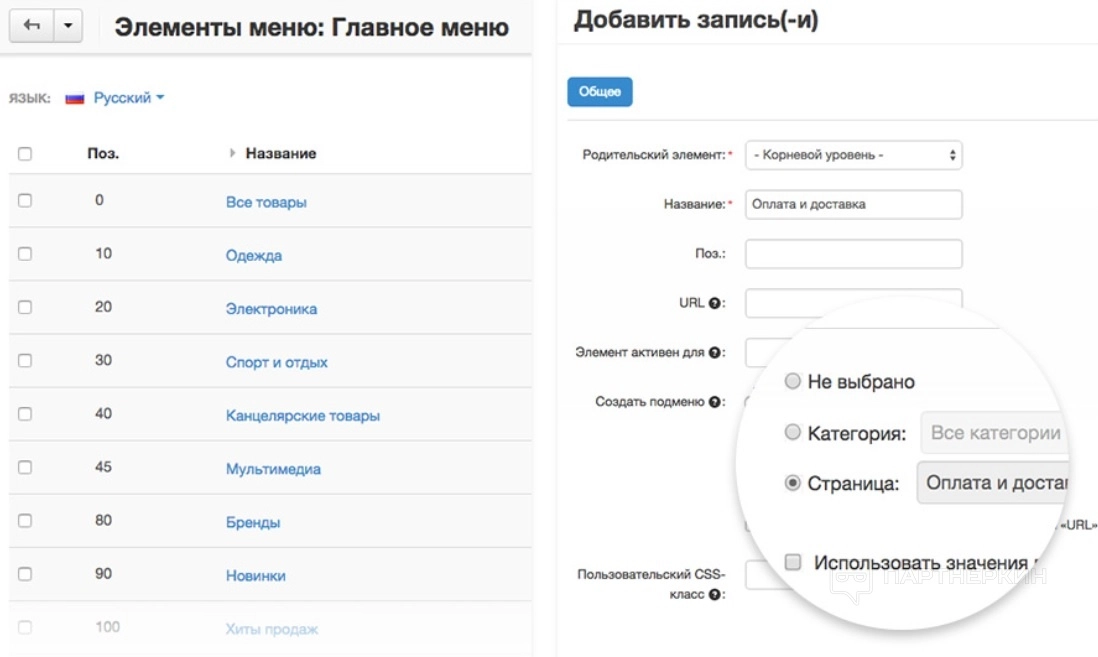Open the Родительский элемент dropdown
1098x657 pixels.
pyautogui.click(x=853, y=155)
